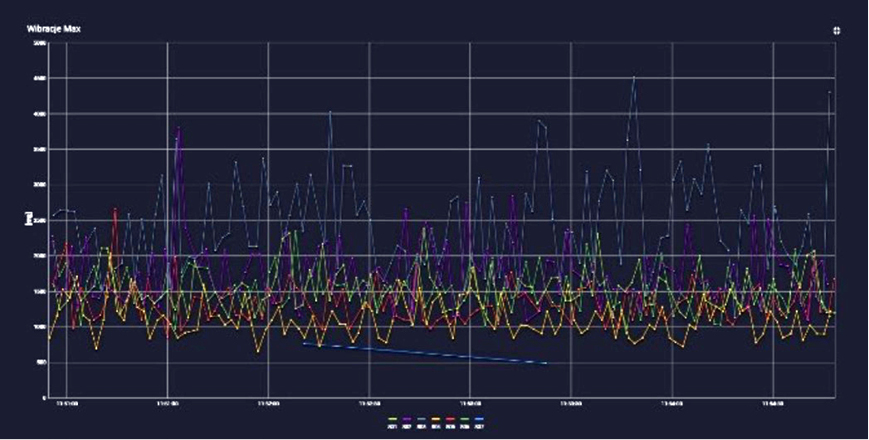
Task: Click the first x-axis time label
Action: pyautogui.click(x=67, y=405)
